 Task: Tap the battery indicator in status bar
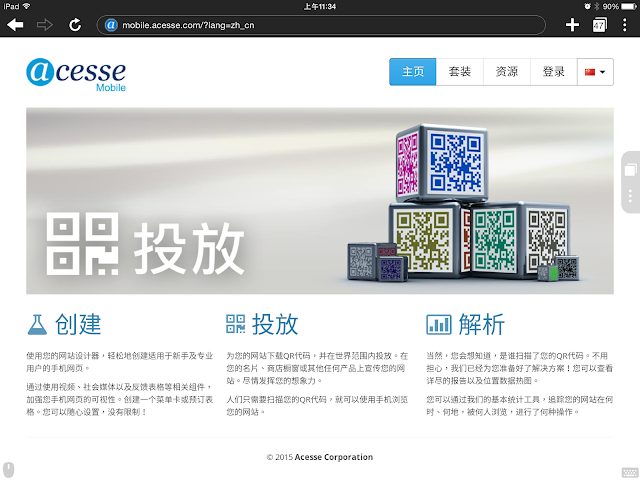[629, 7]
